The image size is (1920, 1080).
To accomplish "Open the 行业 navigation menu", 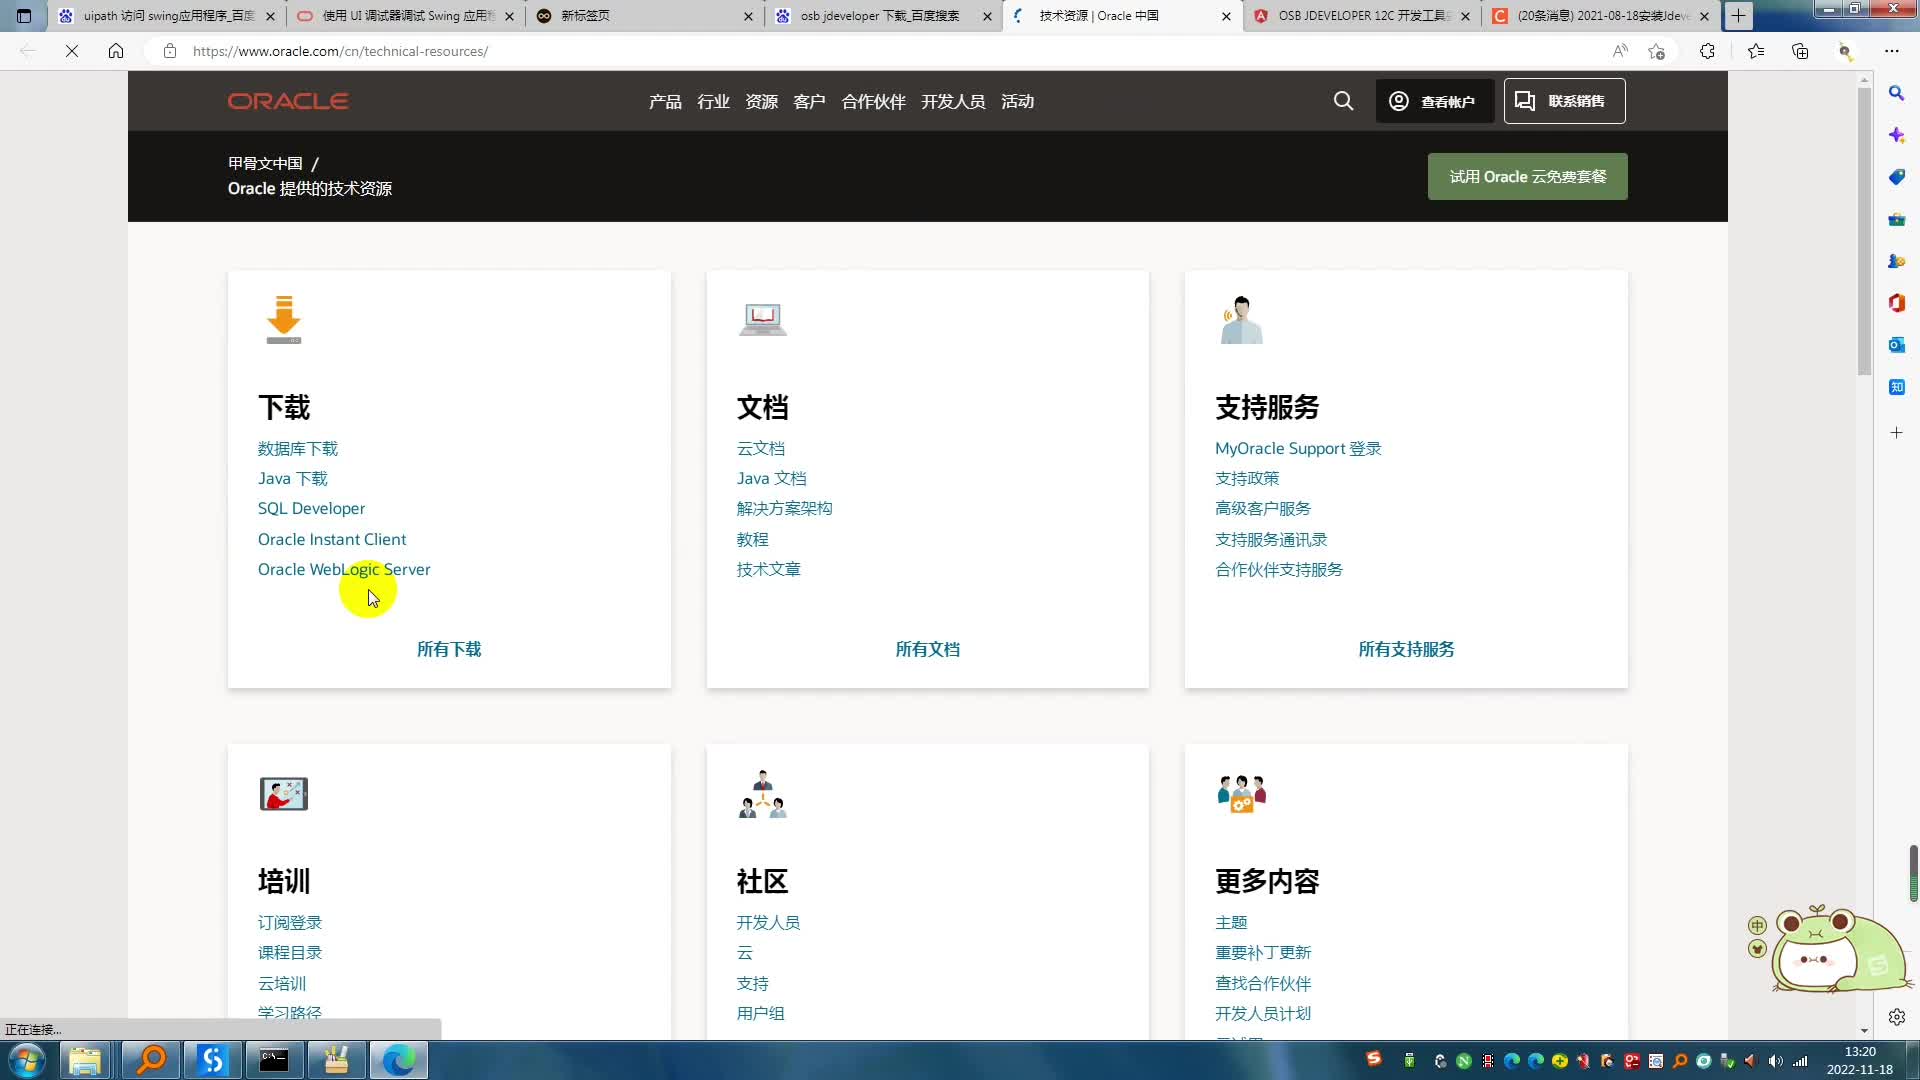I will 713,101.
